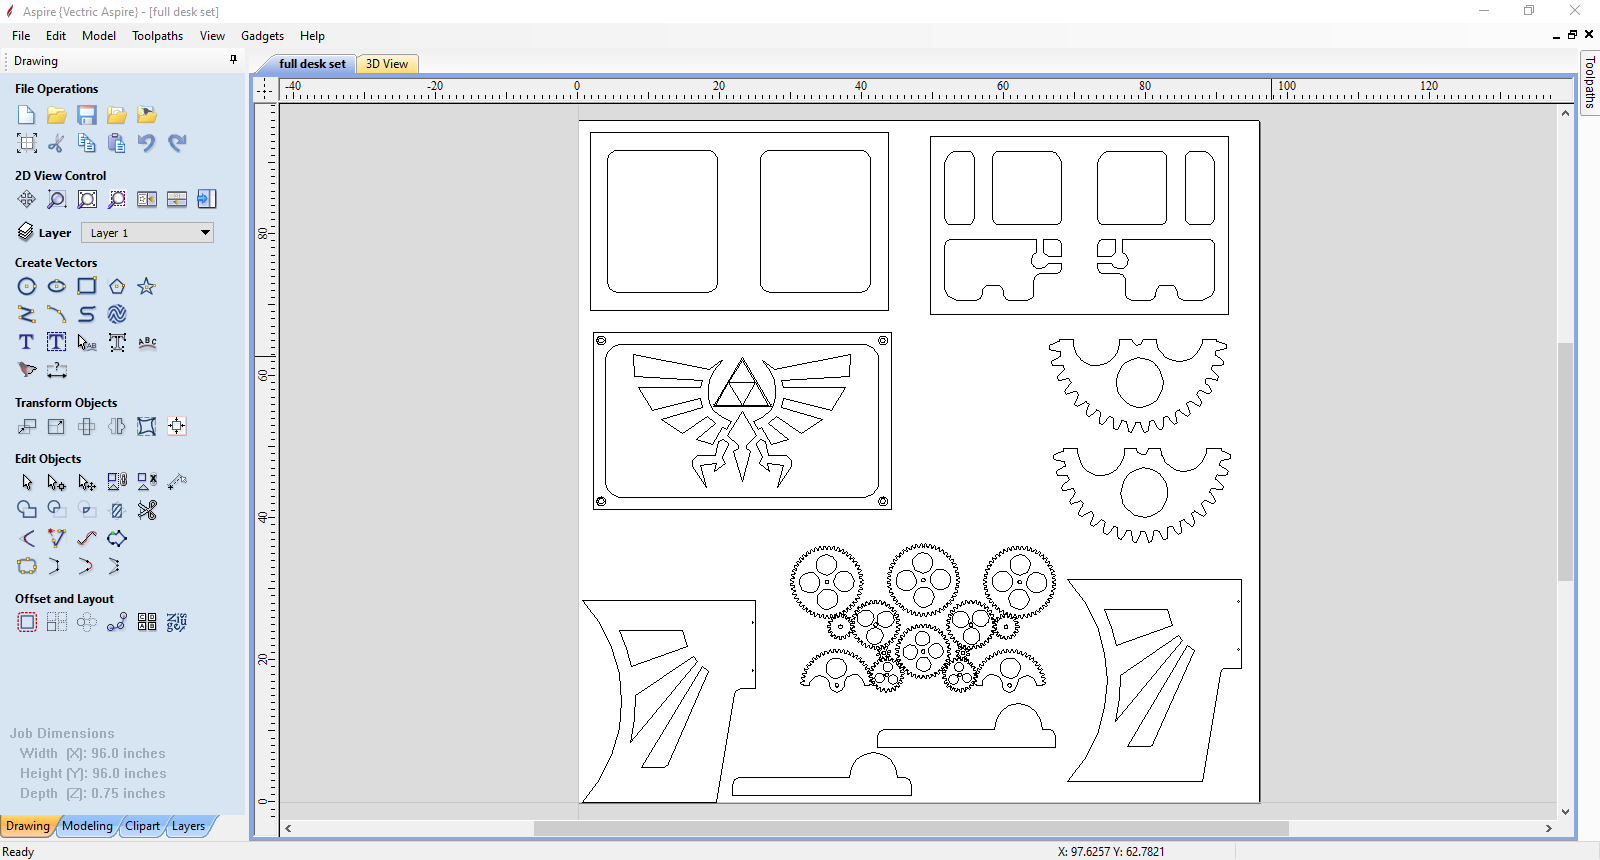Open the Scale/Set Size tool
The height and width of the screenshot is (860, 1600).
(x=57, y=426)
